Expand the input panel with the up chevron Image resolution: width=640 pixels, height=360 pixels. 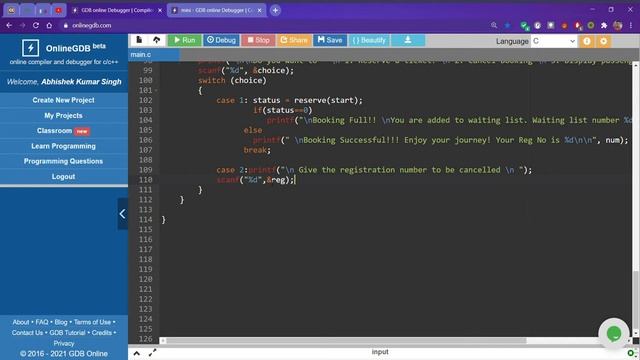click(137, 353)
